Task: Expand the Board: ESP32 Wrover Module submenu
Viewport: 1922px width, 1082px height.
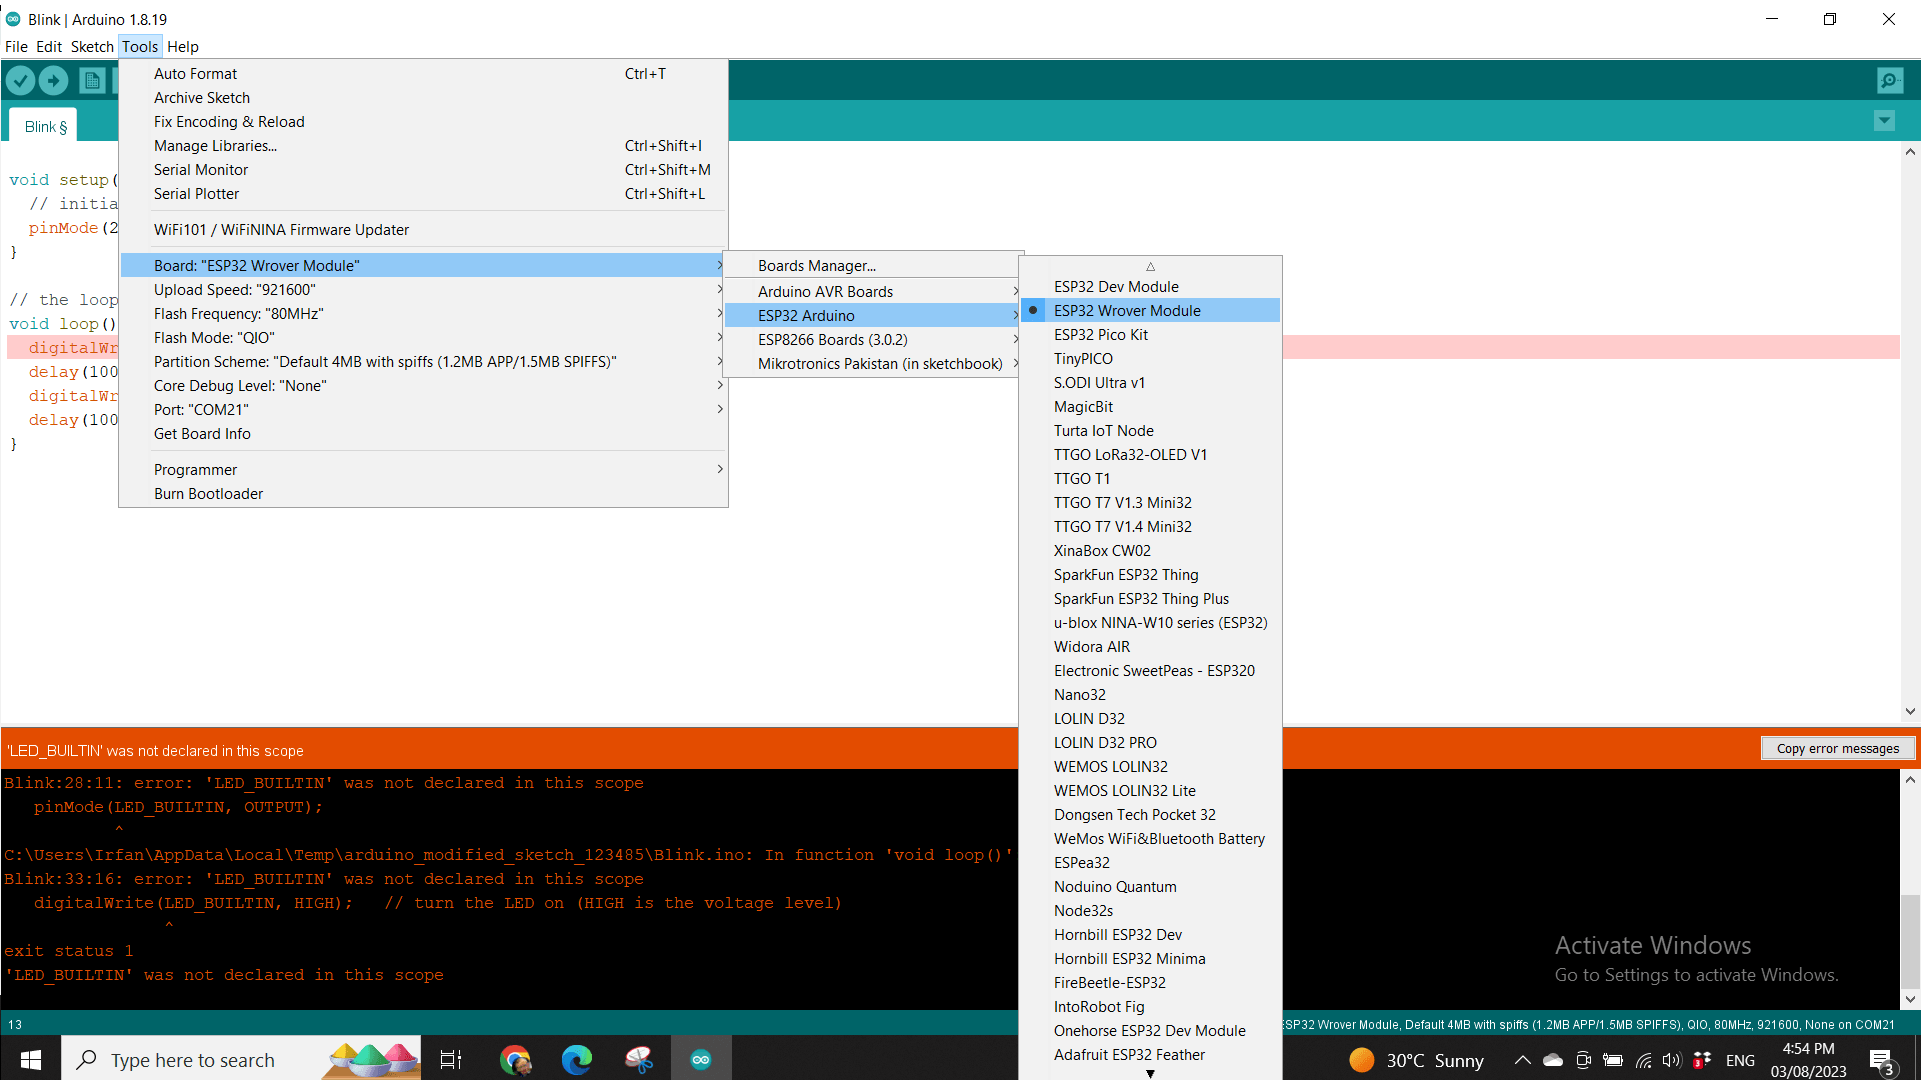Action: click(x=424, y=266)
